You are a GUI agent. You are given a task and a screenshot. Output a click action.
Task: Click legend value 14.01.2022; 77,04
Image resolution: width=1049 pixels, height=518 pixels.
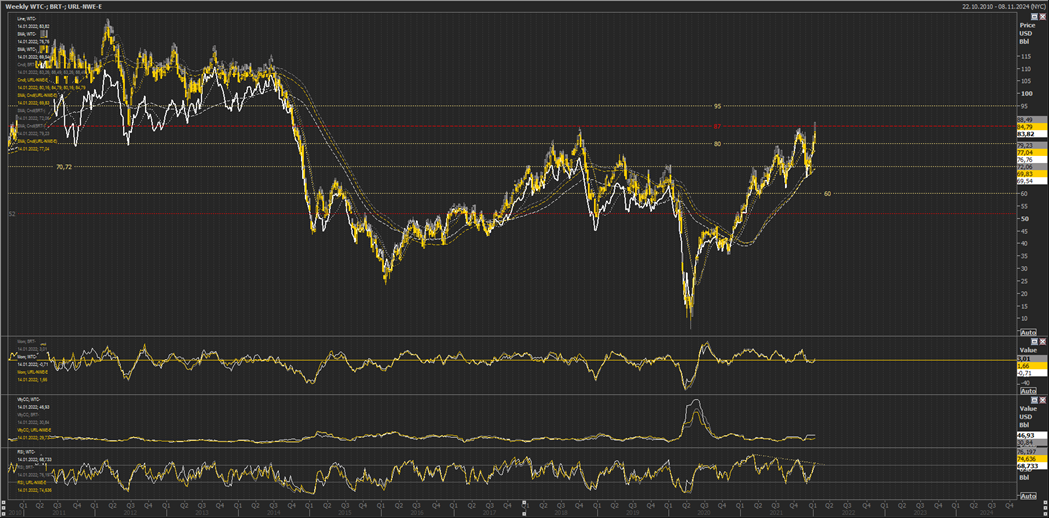[x=33, y=149]
